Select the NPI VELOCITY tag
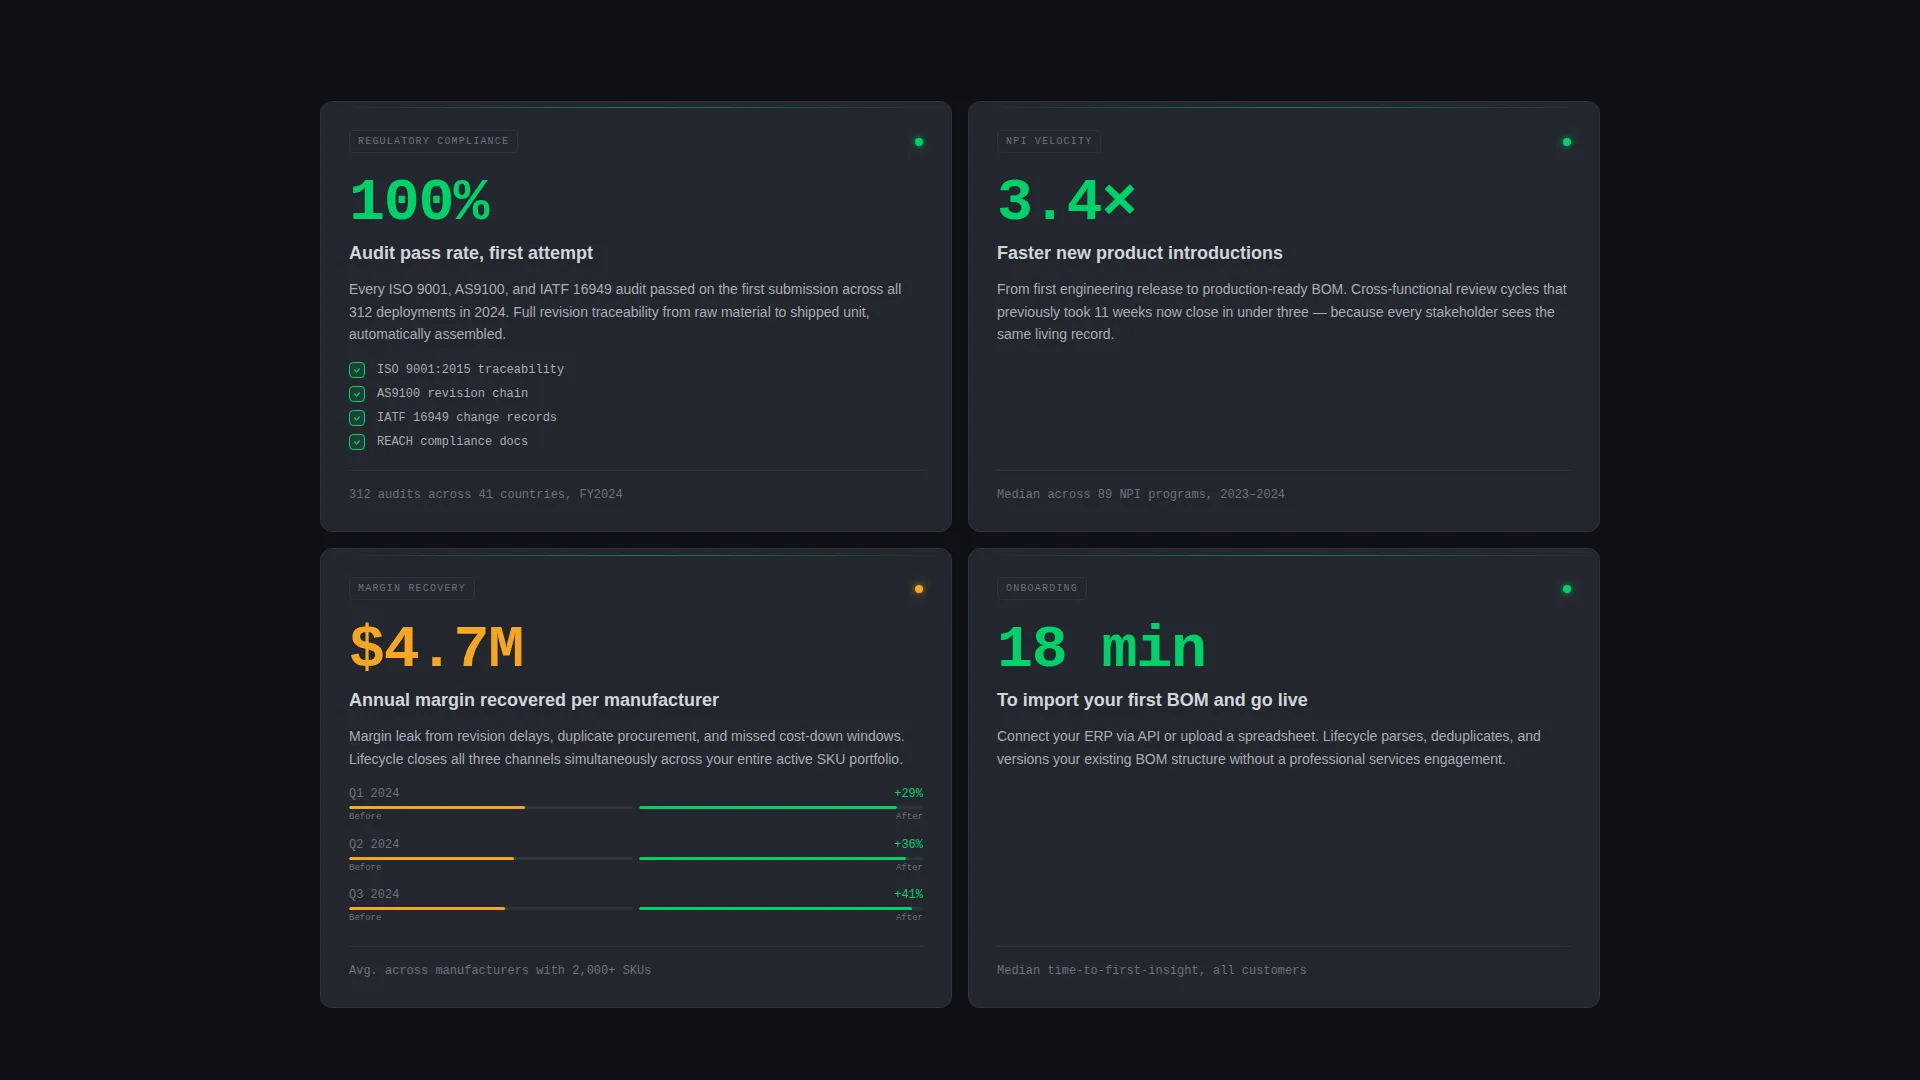 [1049, 141]
